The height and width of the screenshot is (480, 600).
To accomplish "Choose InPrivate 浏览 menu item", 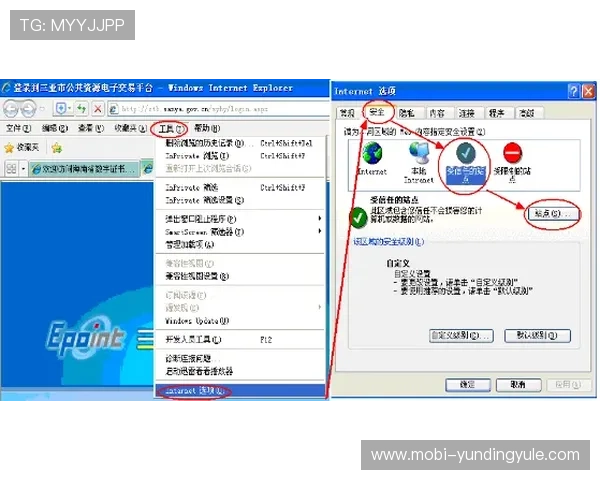I will coord(241,156).
